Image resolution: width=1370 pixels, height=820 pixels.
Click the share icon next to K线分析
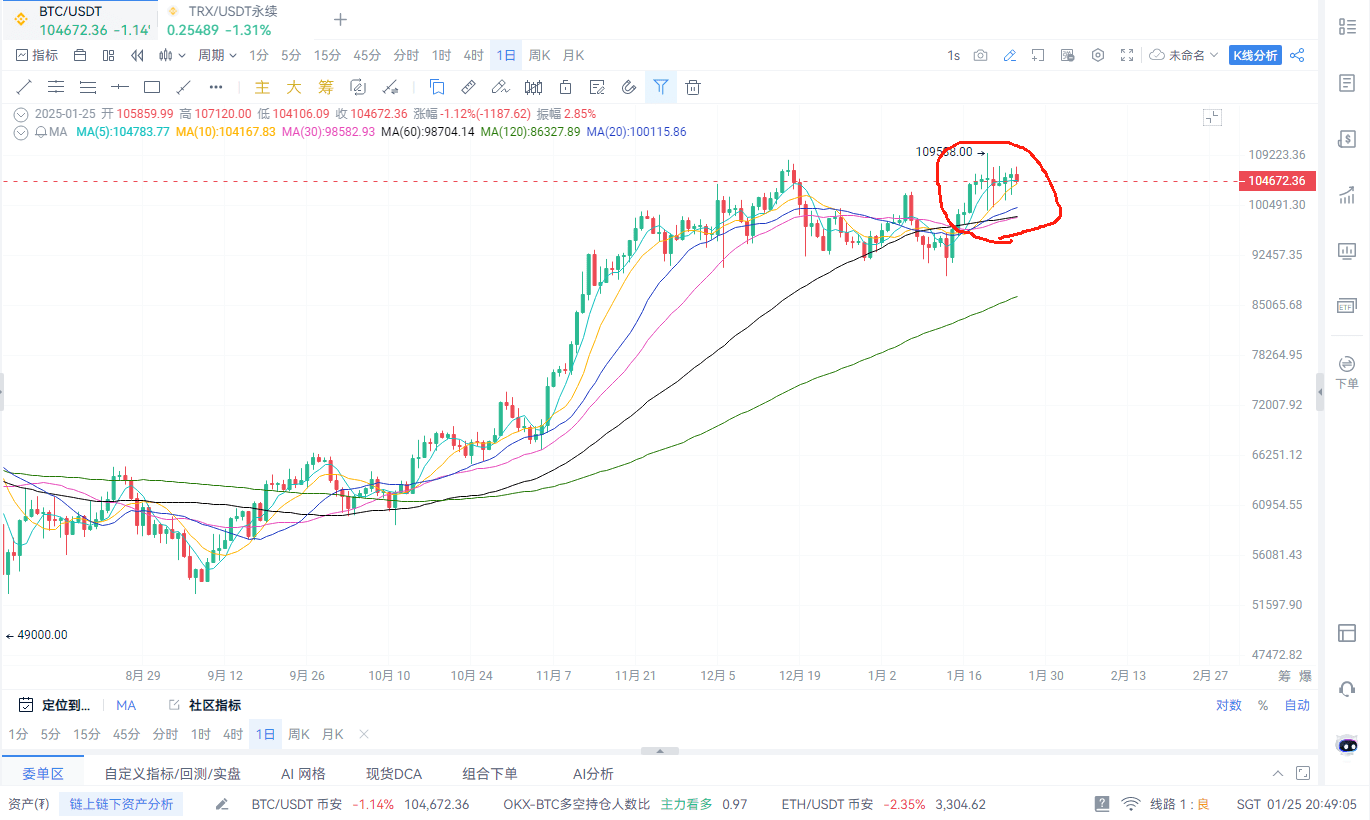pyautogui.click(x=1297, y=55)
